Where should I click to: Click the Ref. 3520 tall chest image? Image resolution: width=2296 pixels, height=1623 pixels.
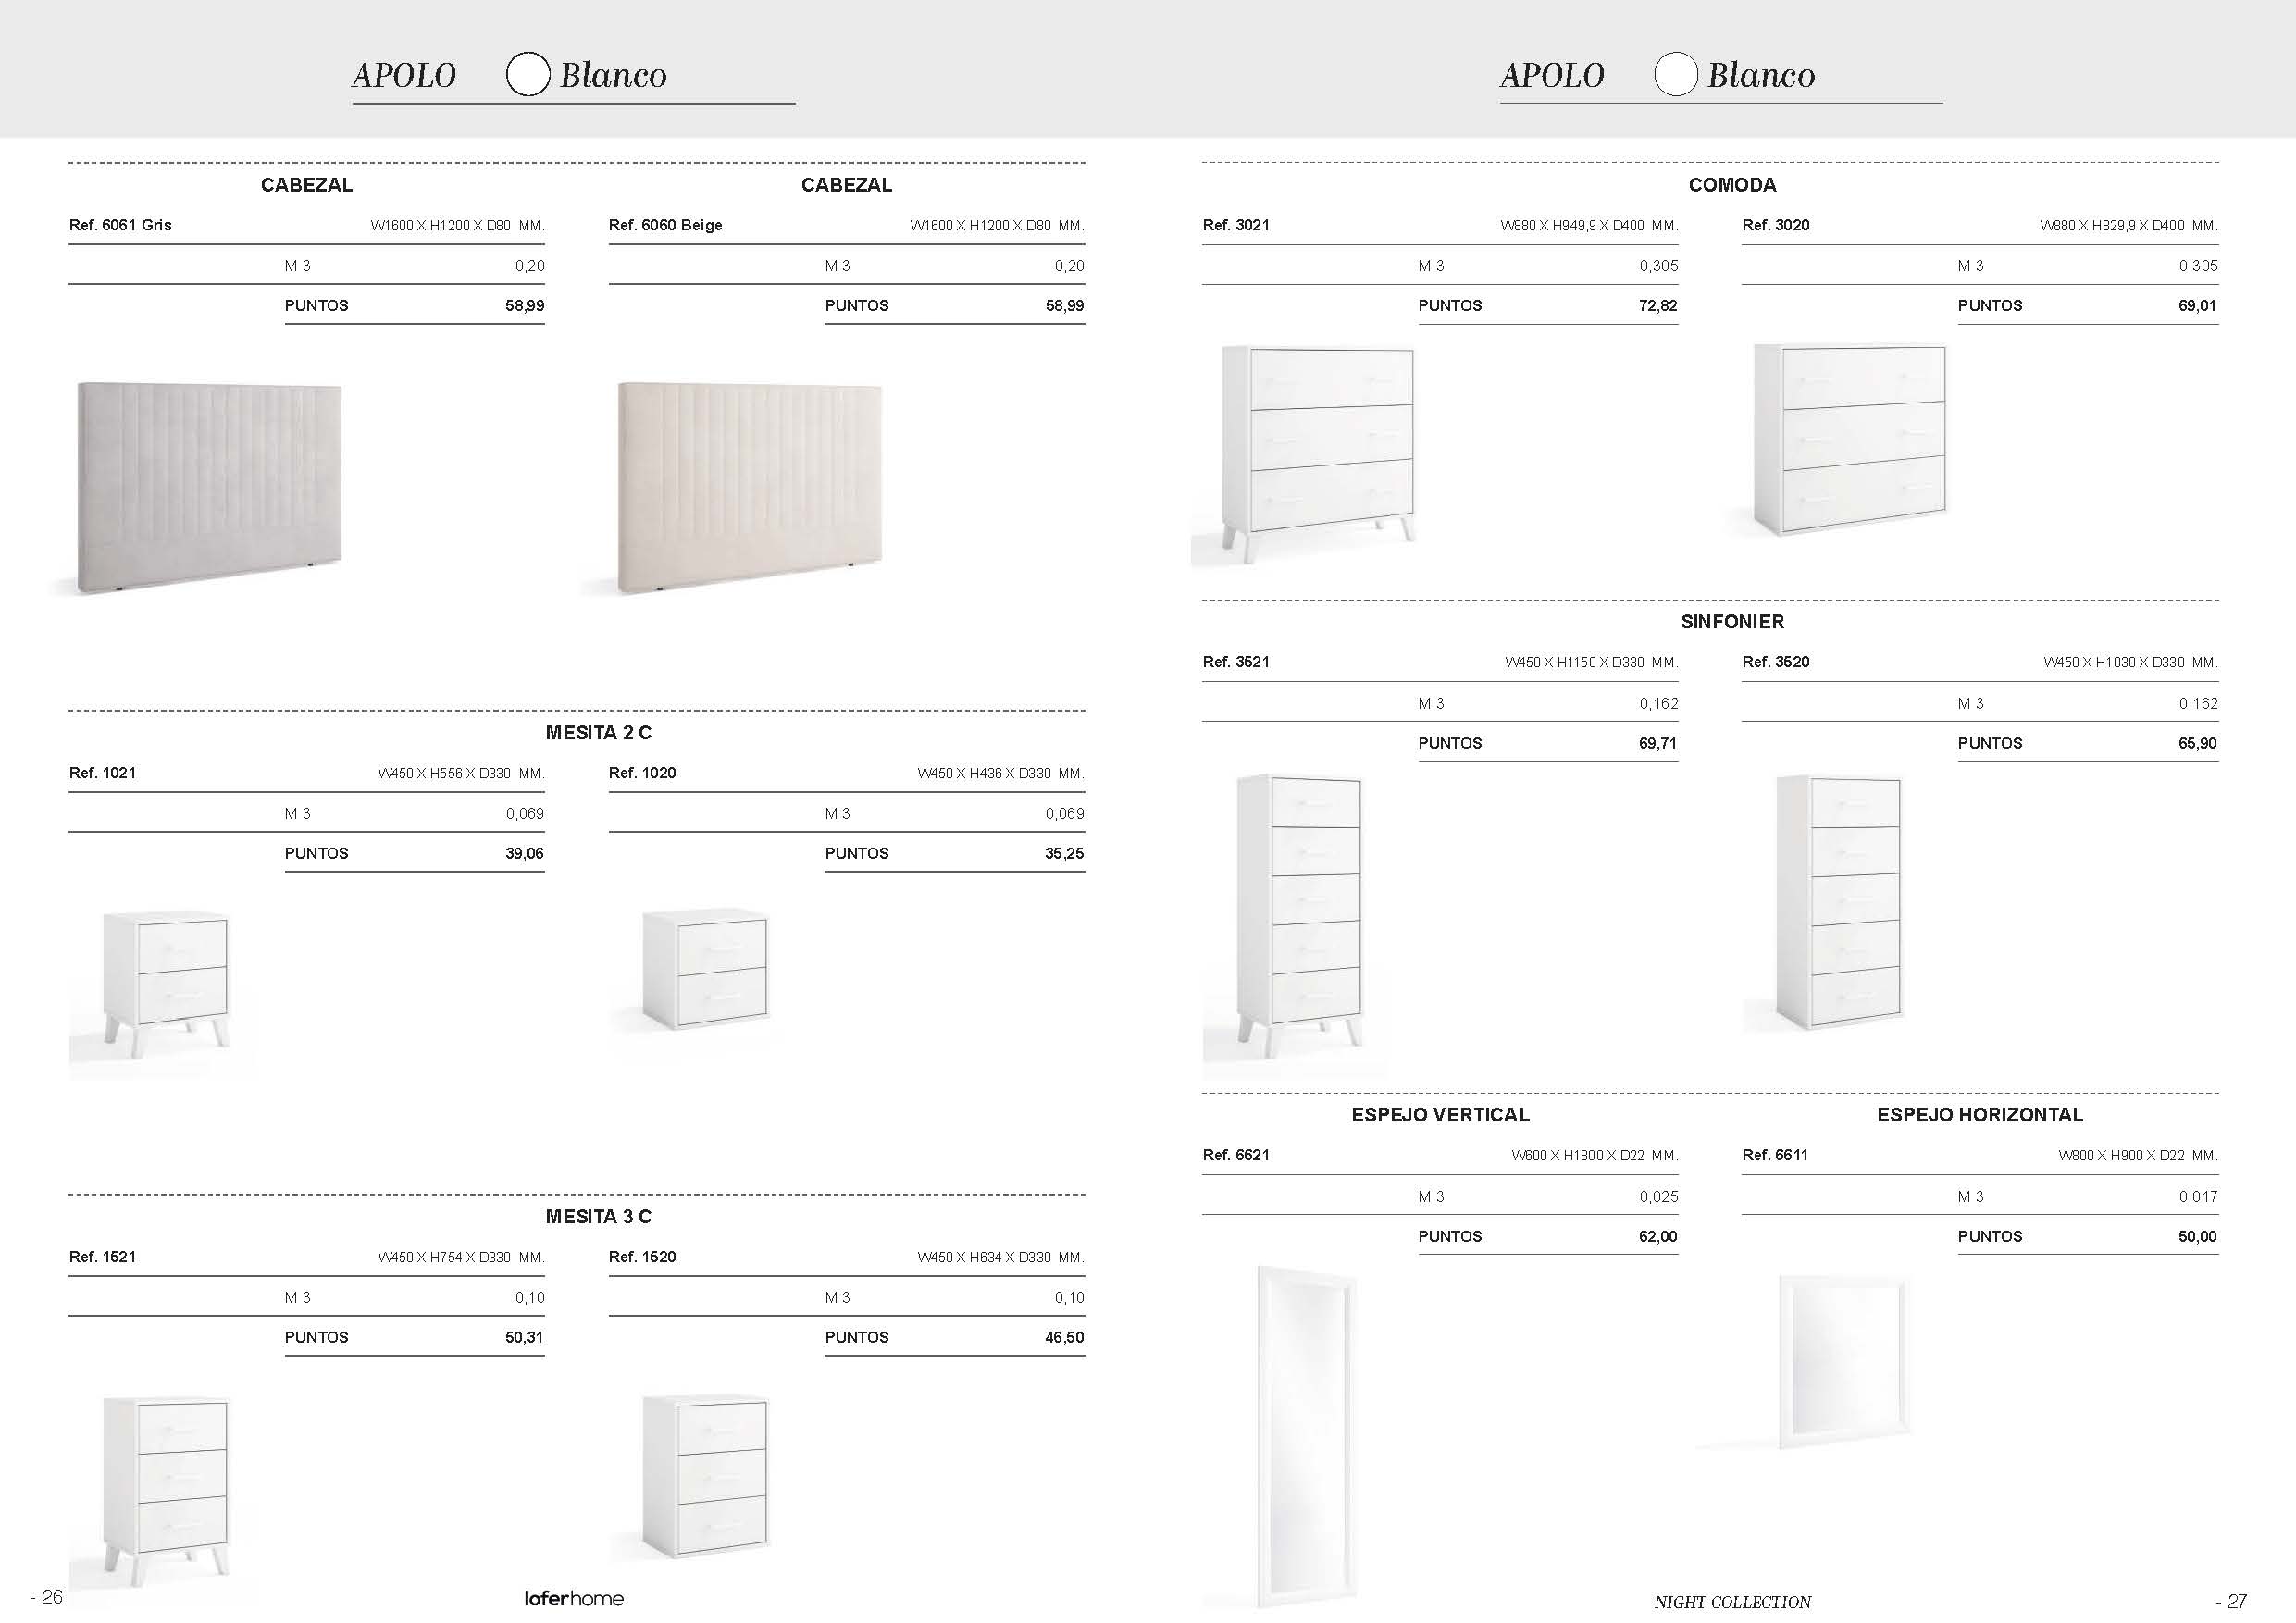tap(1838, 901)
